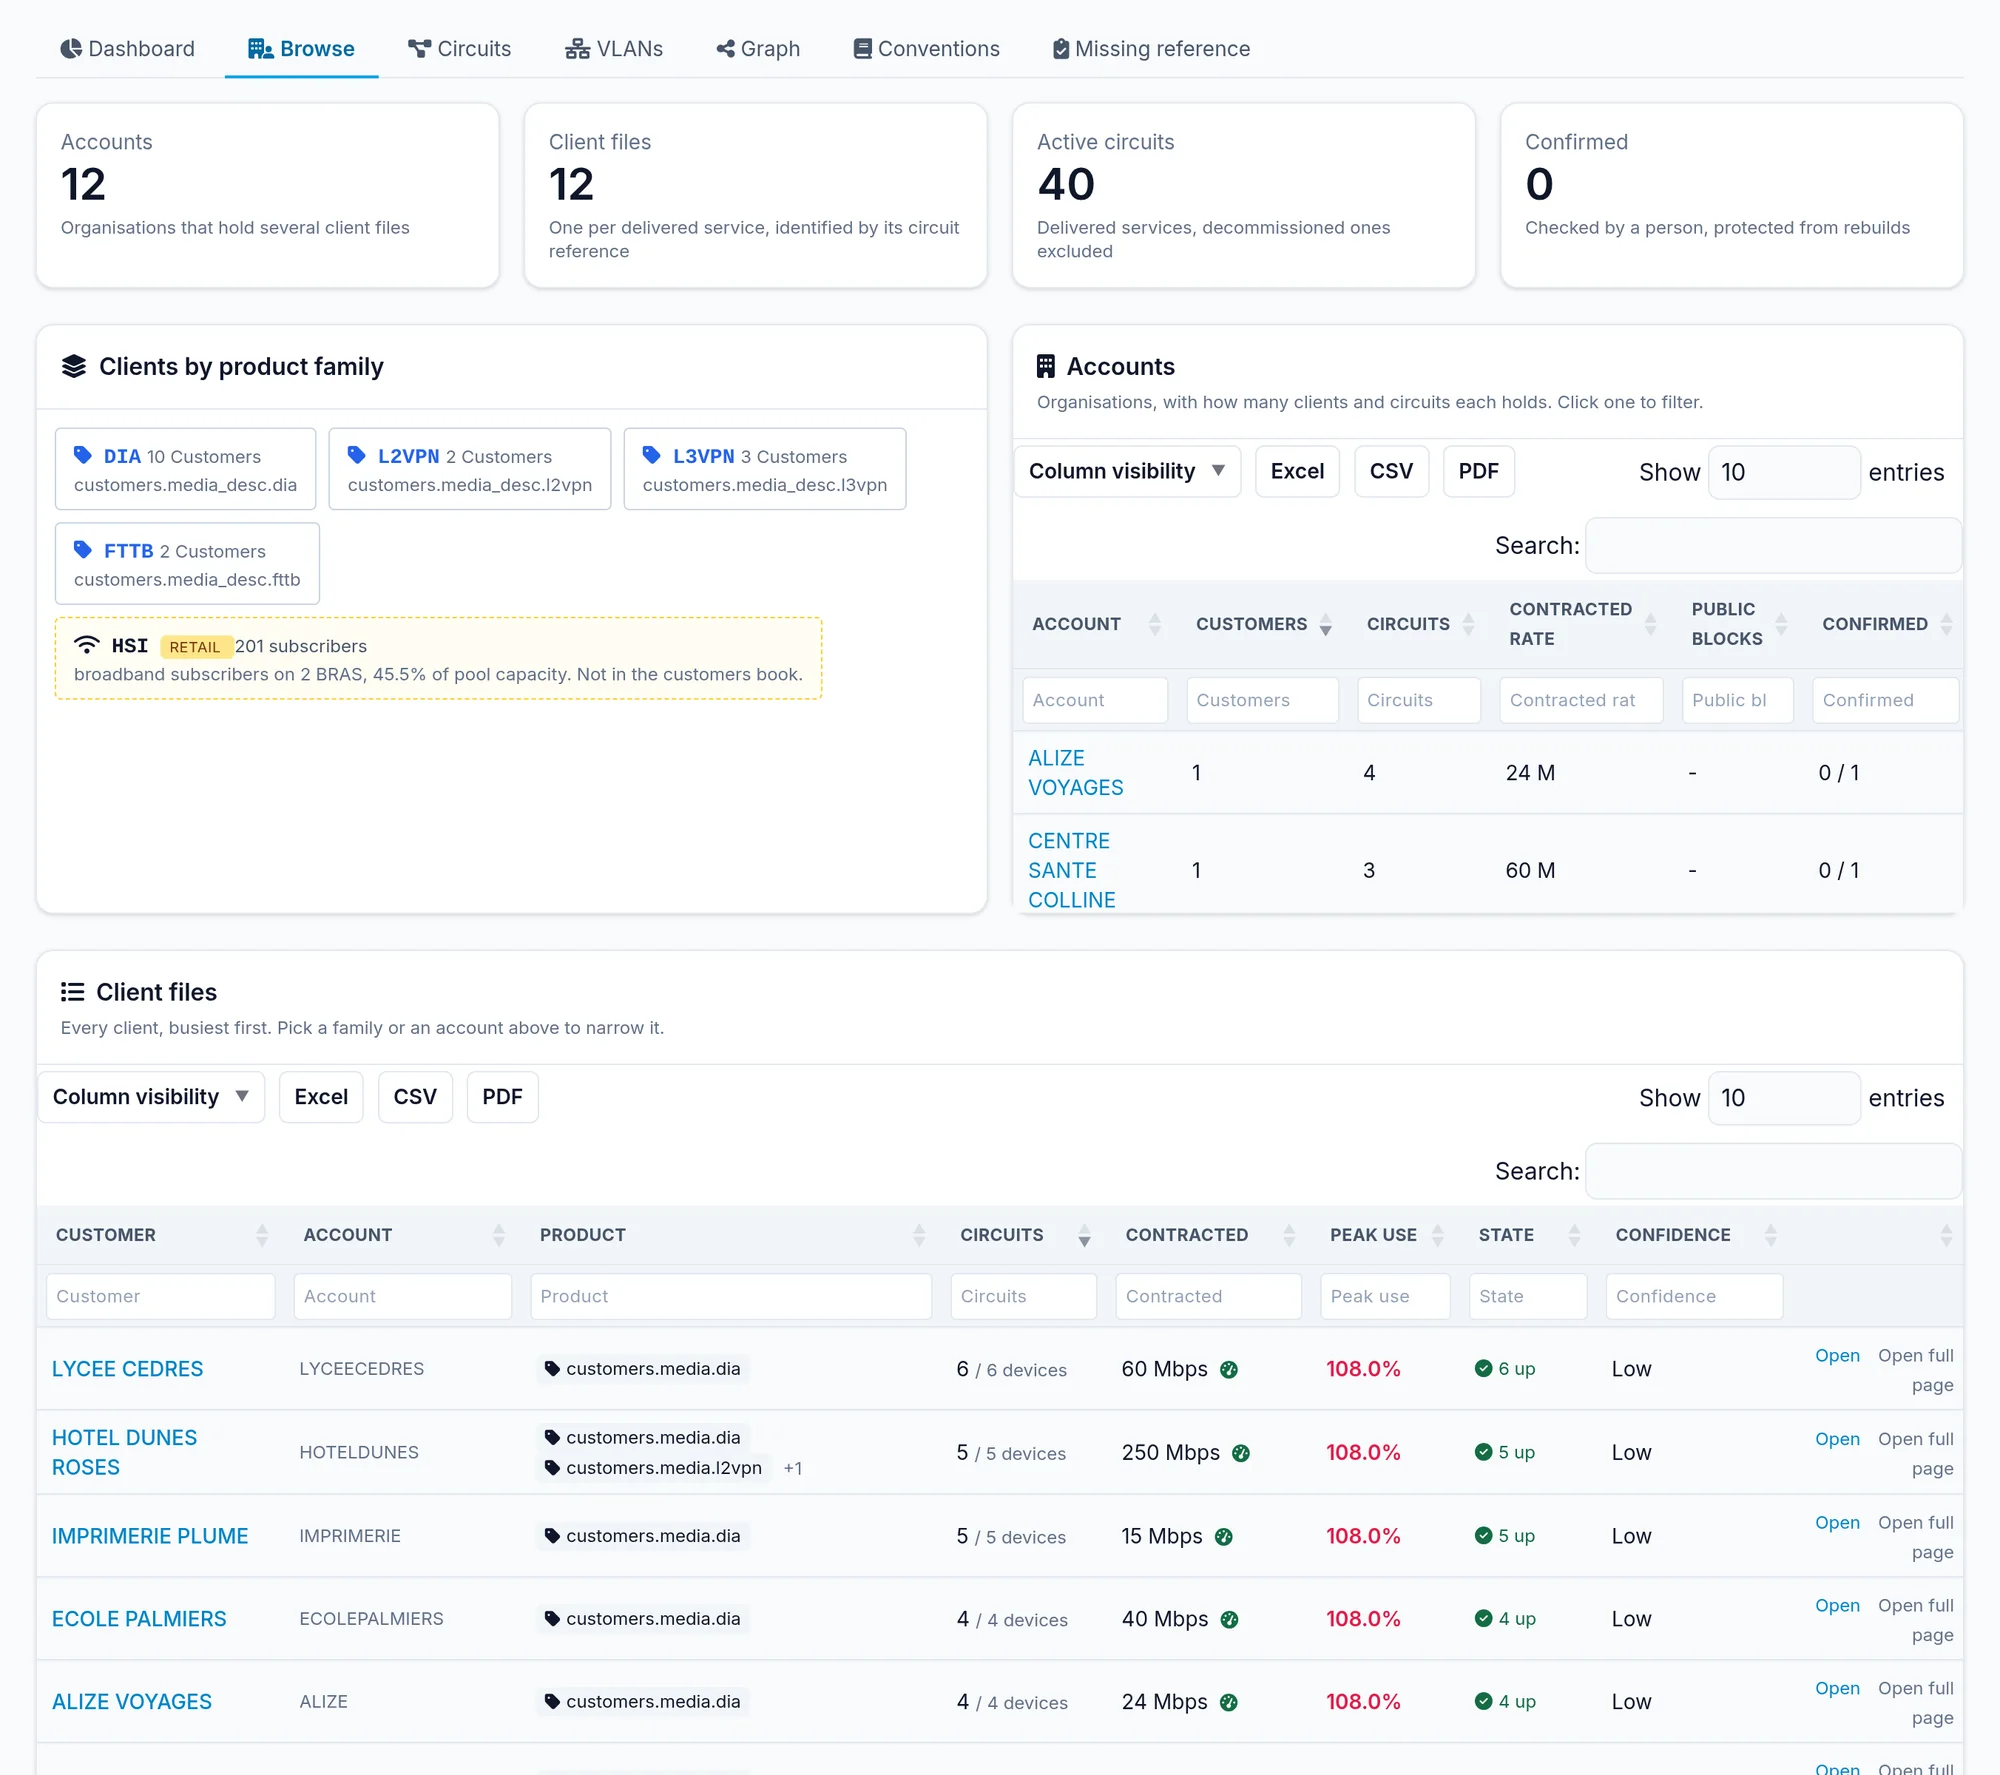Sort Accounts table by Contracted rate
This screenshot has height=1775, width=2000.
point(1581,624)
